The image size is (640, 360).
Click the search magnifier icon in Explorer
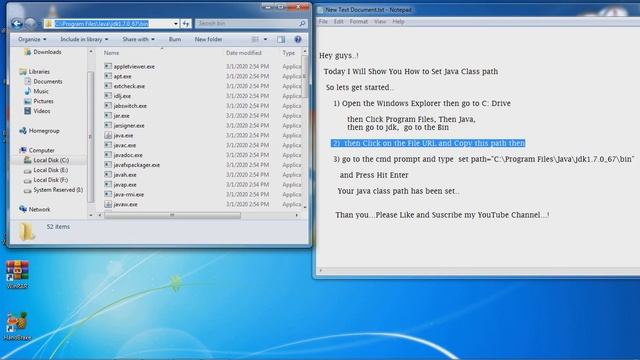302,24
